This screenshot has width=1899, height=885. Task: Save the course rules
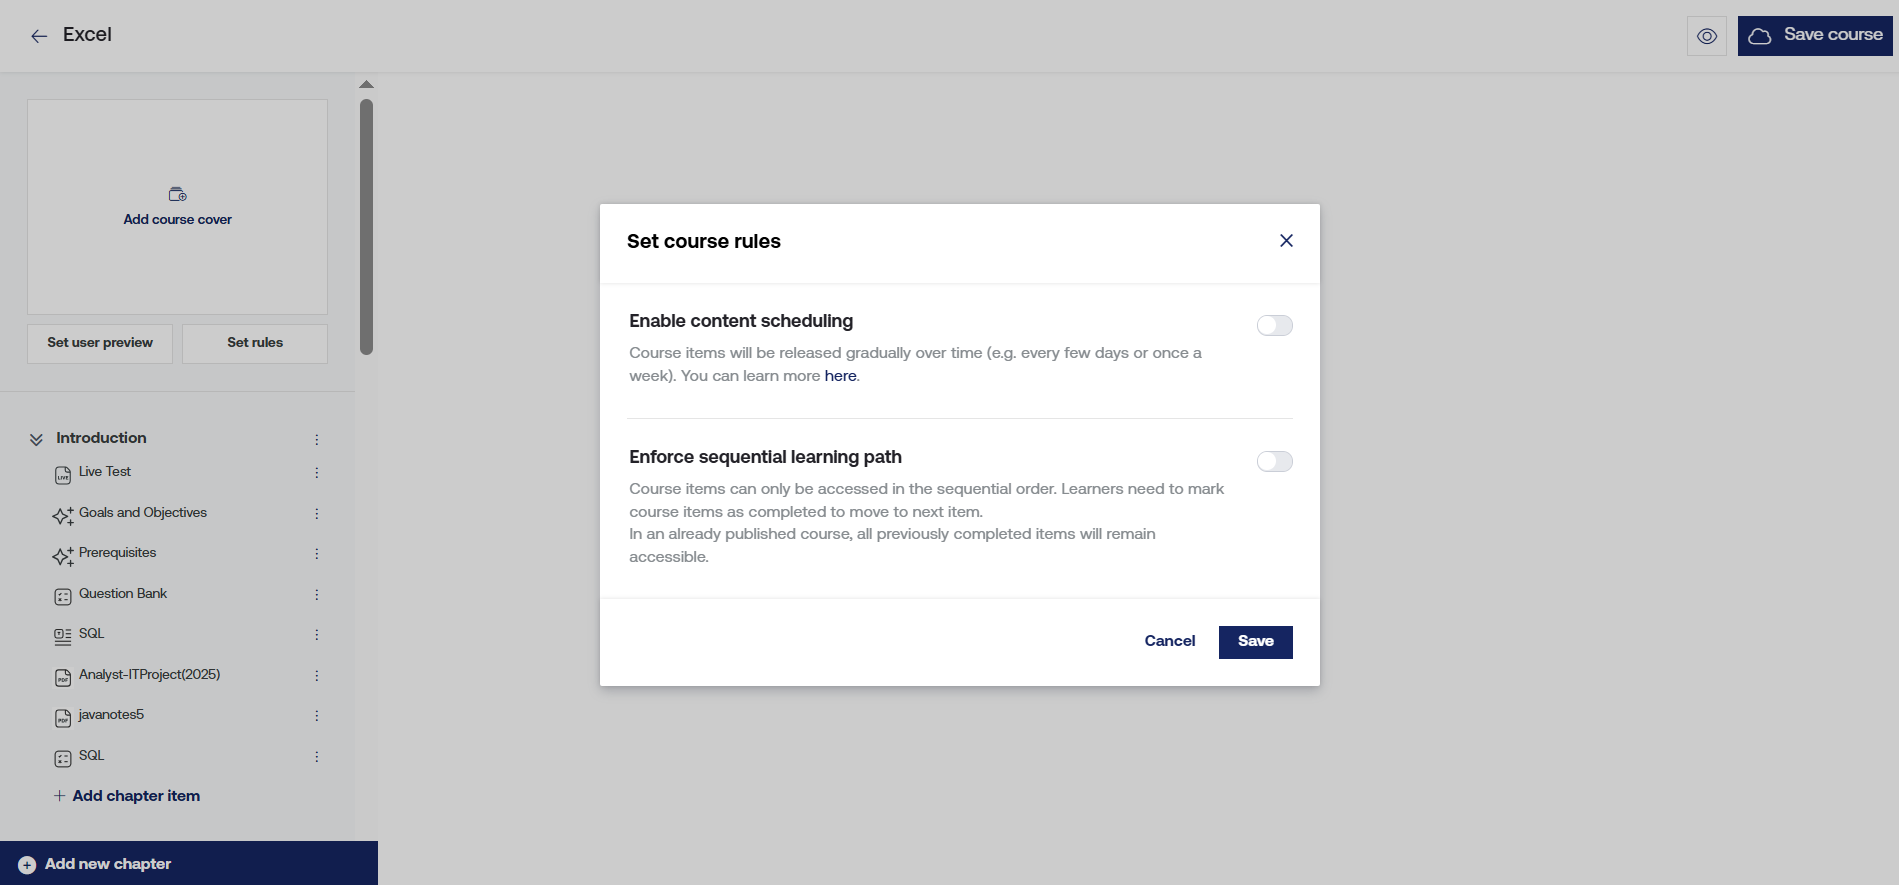(1255, 642)
